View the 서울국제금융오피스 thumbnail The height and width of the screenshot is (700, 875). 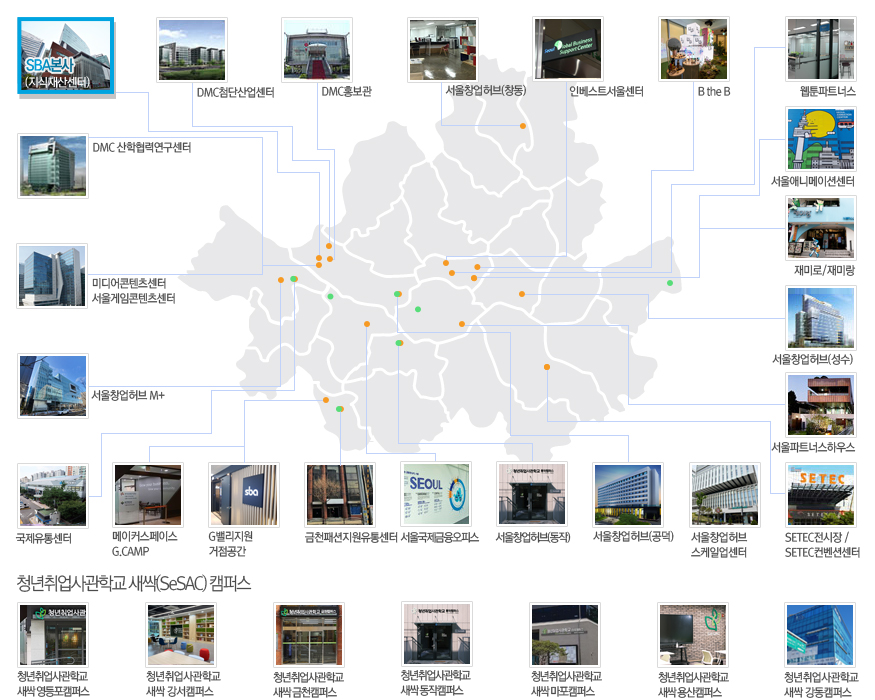click(436, 494)
